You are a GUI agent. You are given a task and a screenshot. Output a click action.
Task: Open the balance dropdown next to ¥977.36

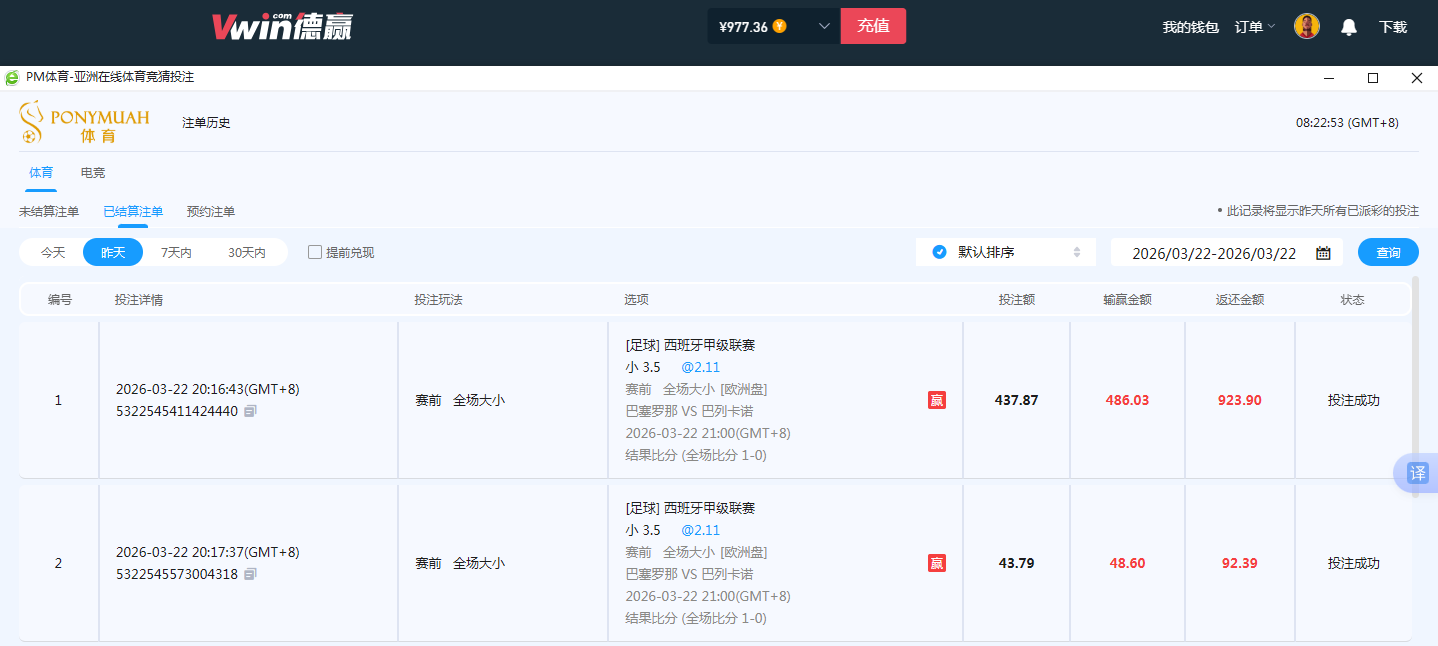(x=825, y=26)
